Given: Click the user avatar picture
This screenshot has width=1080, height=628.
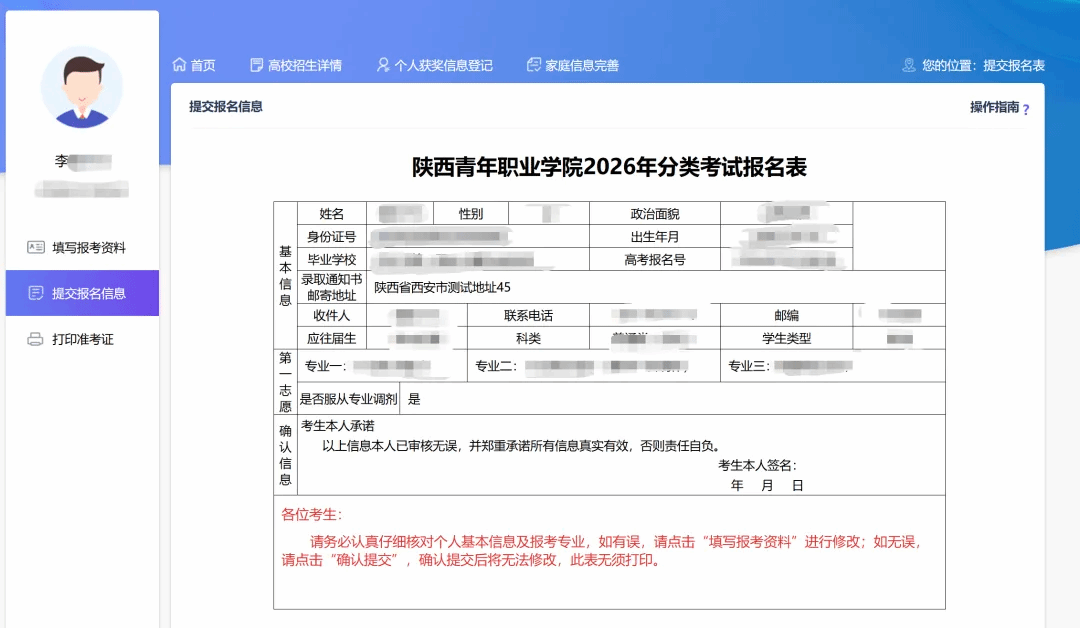Looking at the screenshot, I should pyautogui.click(x=82, y=88).
